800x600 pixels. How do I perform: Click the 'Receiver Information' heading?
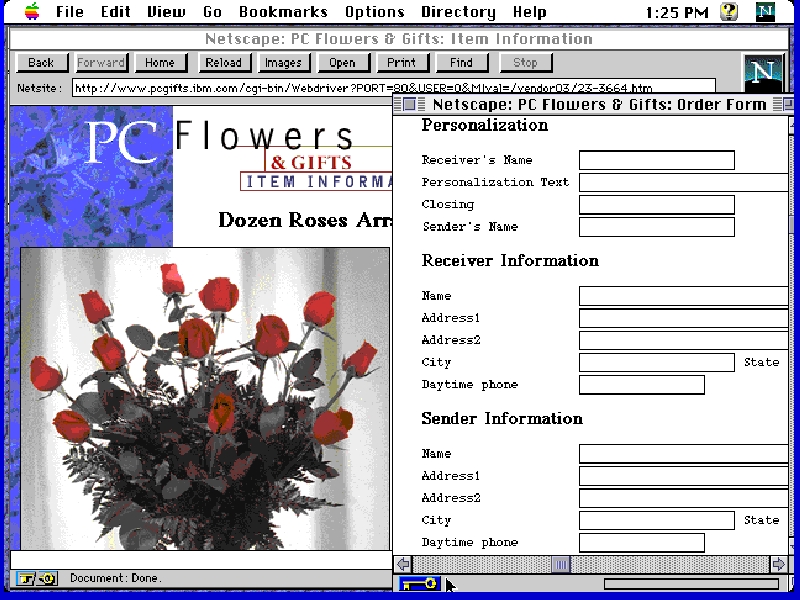tap(510, 260)
